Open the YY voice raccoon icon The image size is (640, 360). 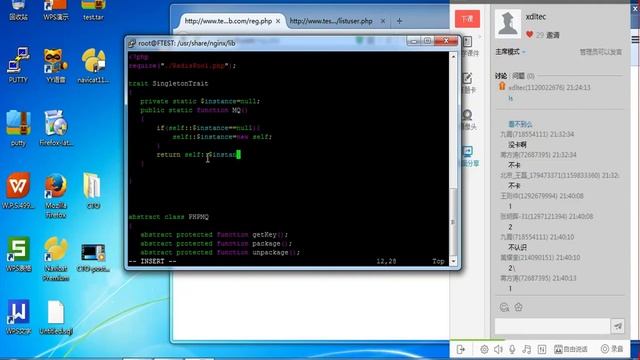pyautogui.click(x=56, y=65)
